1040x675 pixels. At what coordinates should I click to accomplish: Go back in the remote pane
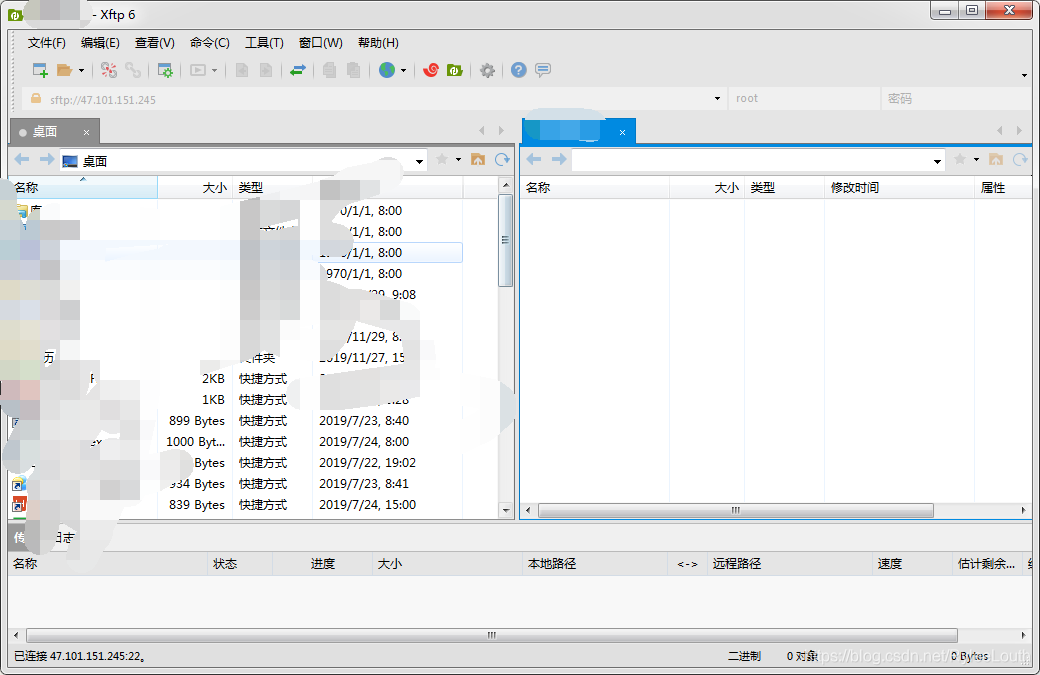534,159
